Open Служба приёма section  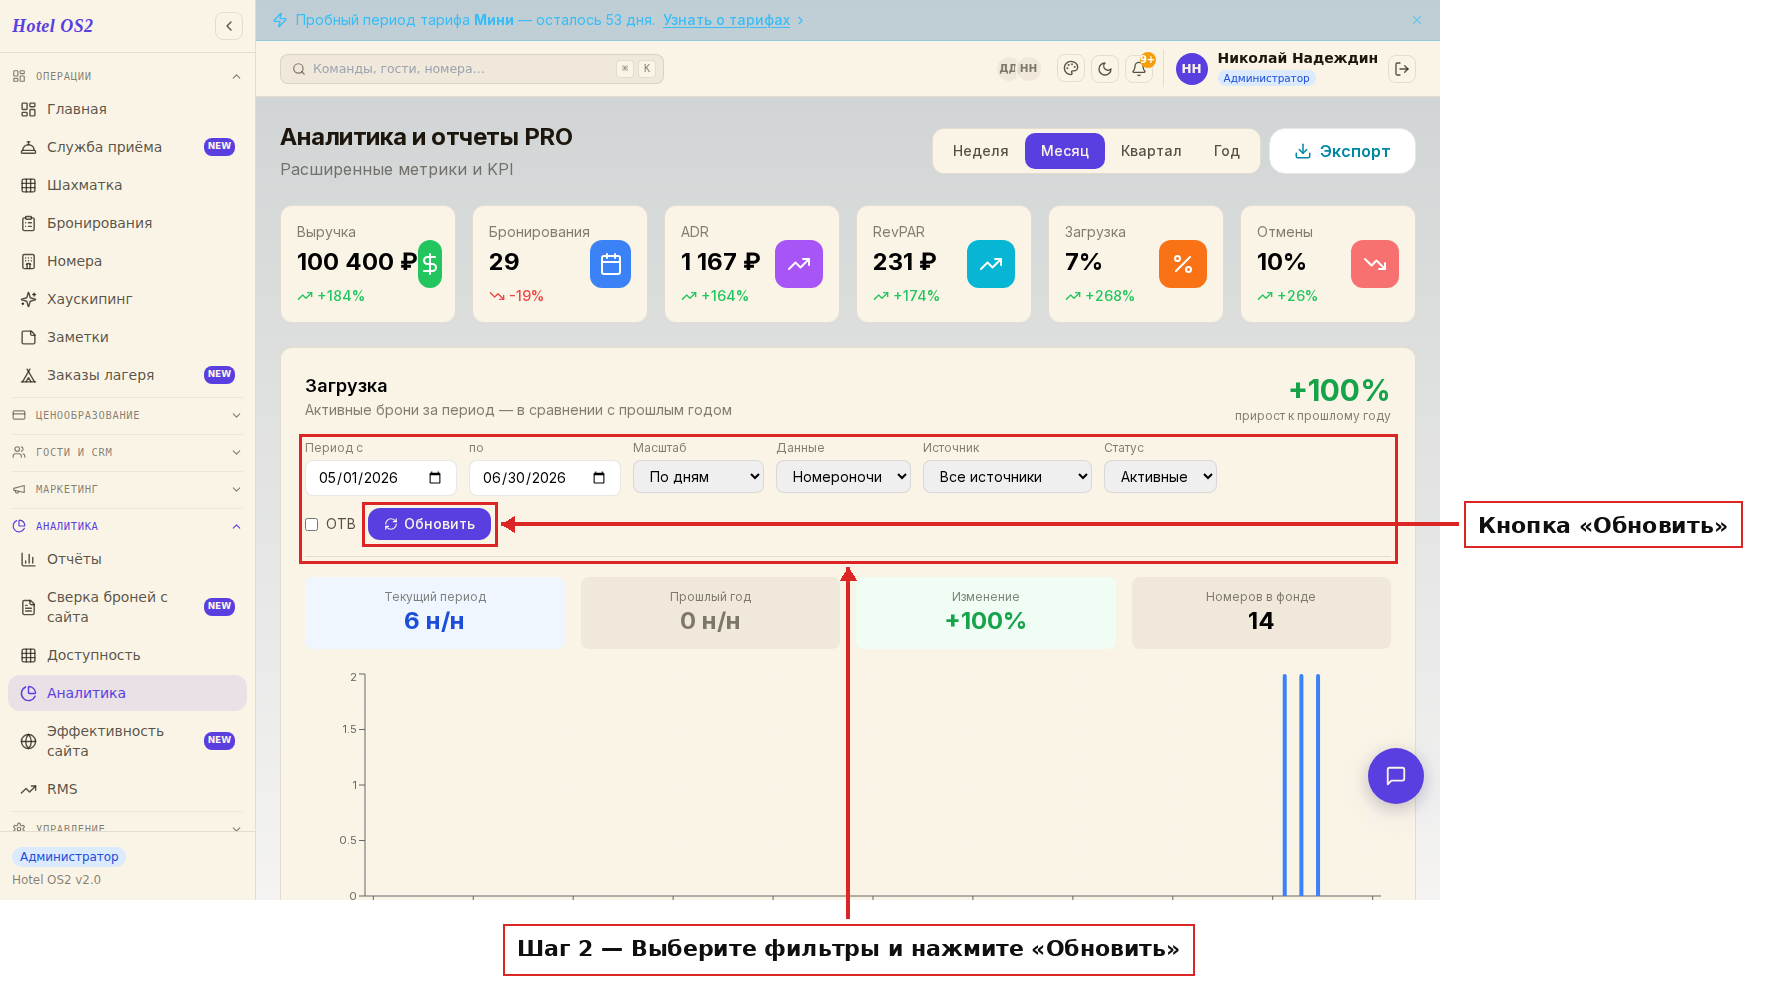[x=127, y=147]
